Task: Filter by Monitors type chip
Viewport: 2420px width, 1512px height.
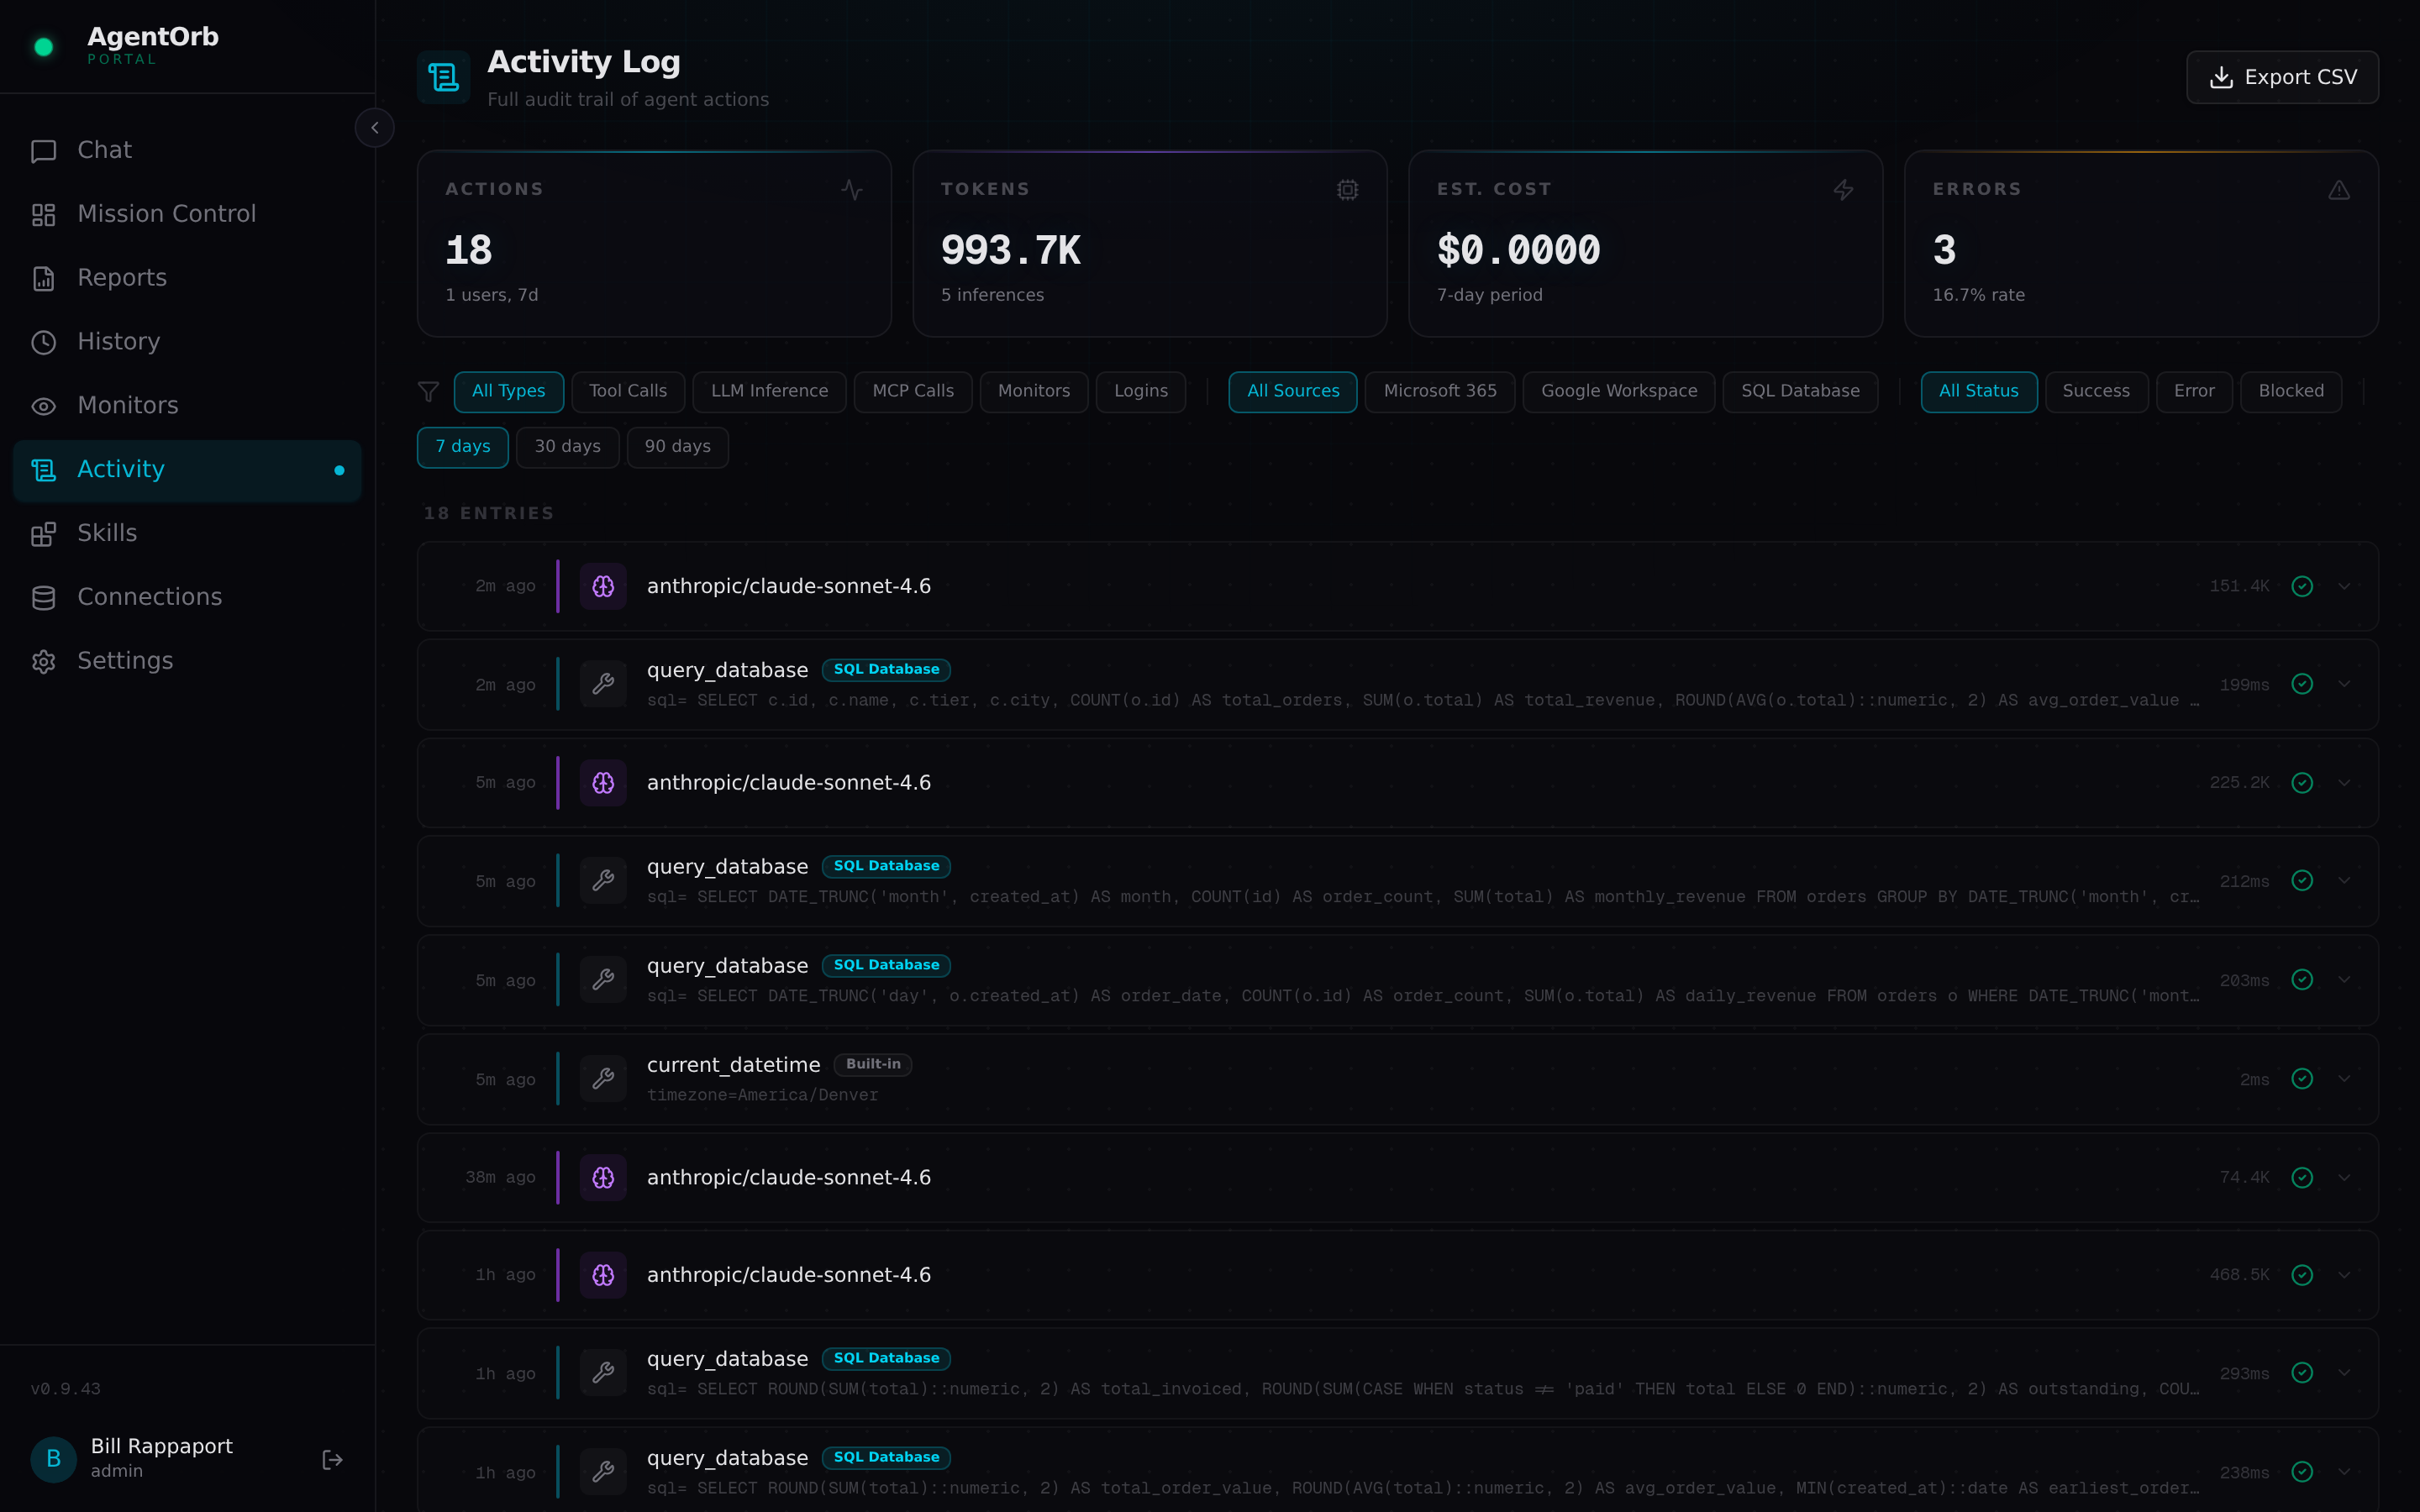Action: 1033,391
